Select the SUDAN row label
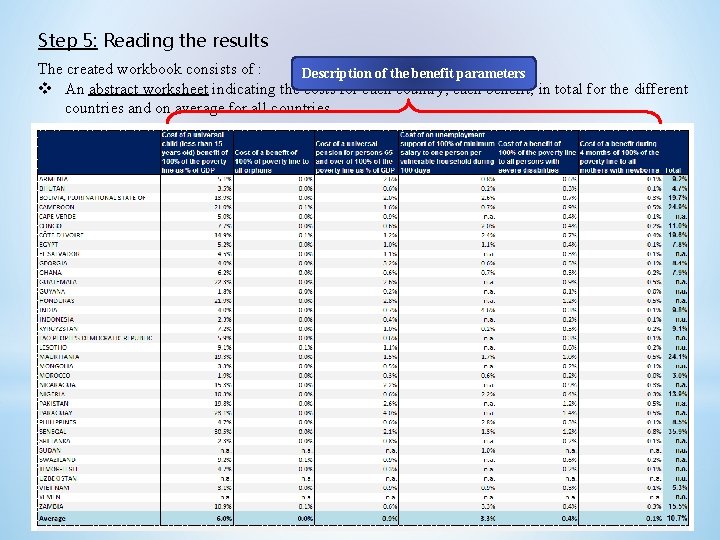 [x=50, y=450]
